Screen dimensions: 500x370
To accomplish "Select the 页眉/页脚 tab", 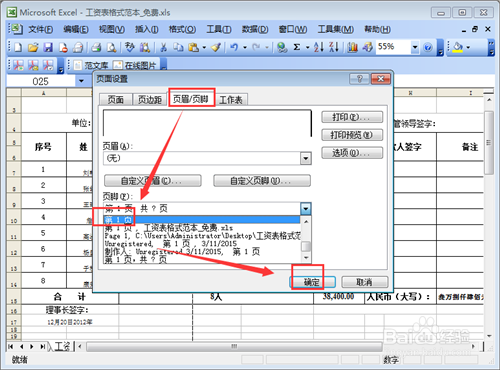I will [191, 98].
